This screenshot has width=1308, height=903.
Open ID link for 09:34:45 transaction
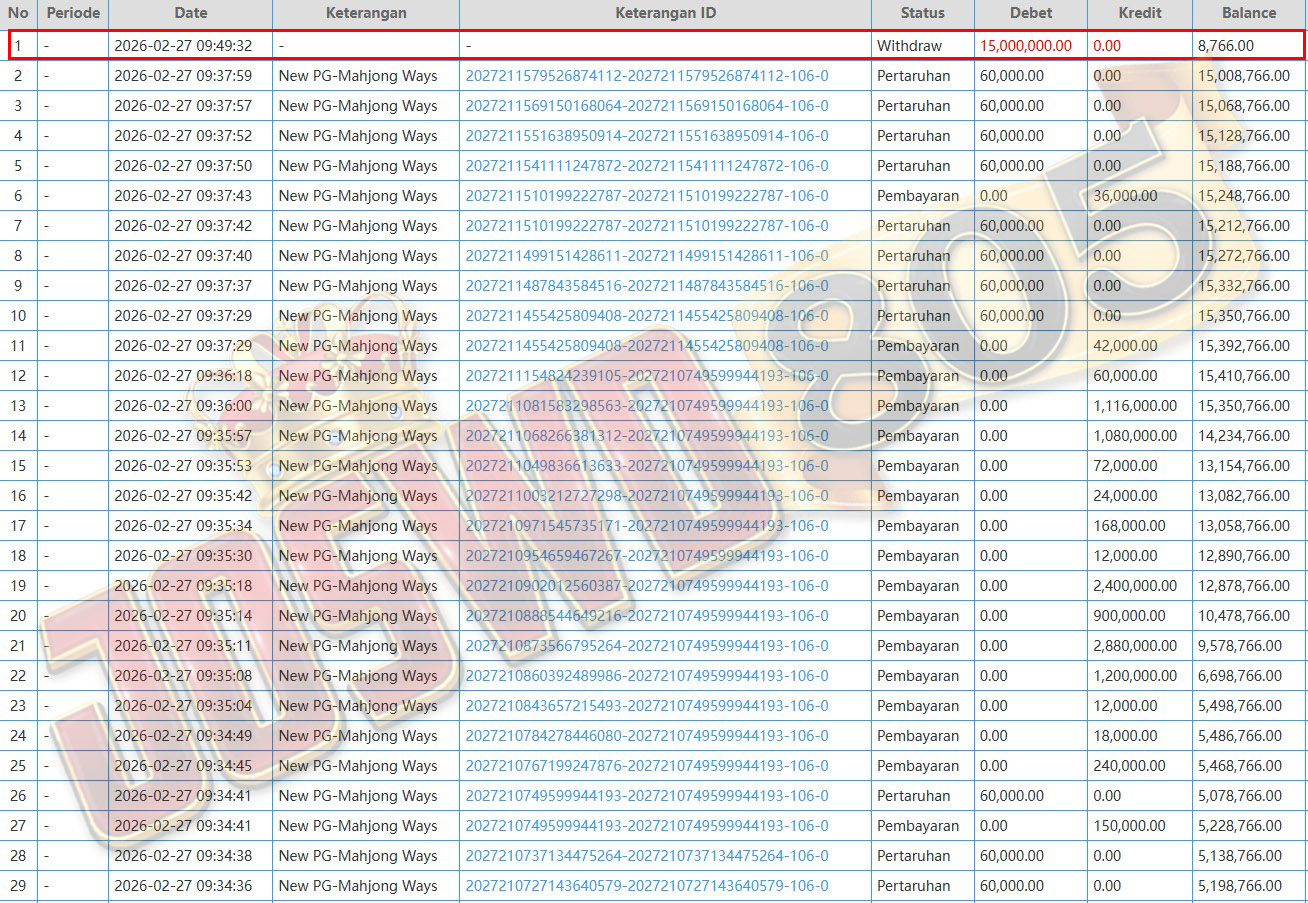646,766
